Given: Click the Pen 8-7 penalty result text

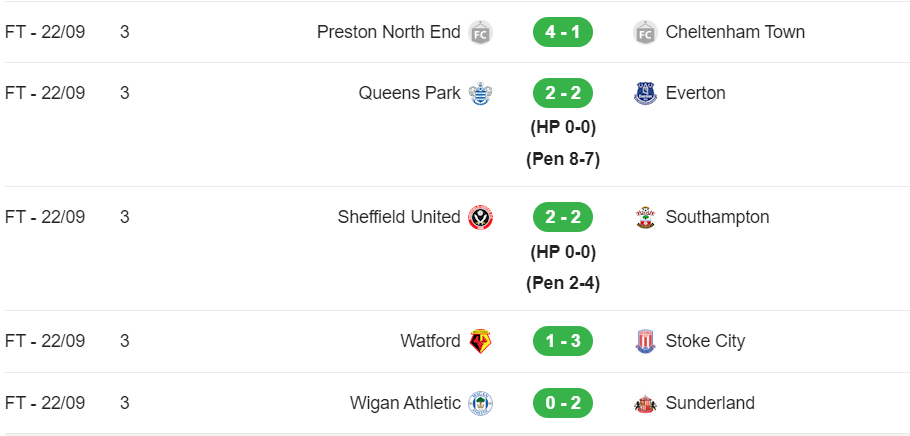Looking at the screenshot, I should click(x=563, y=159).
